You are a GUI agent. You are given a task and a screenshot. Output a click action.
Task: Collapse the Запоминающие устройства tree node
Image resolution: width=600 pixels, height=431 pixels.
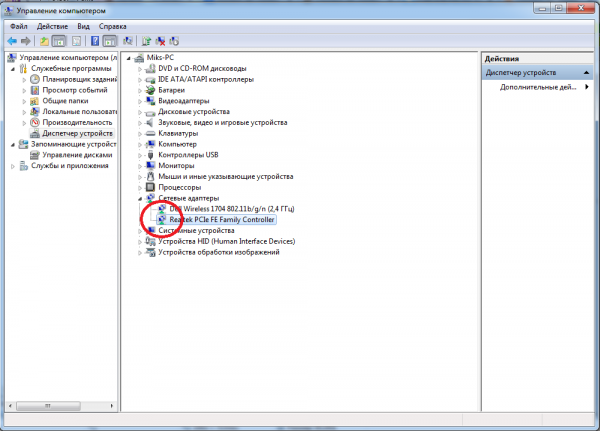[13, 145]
